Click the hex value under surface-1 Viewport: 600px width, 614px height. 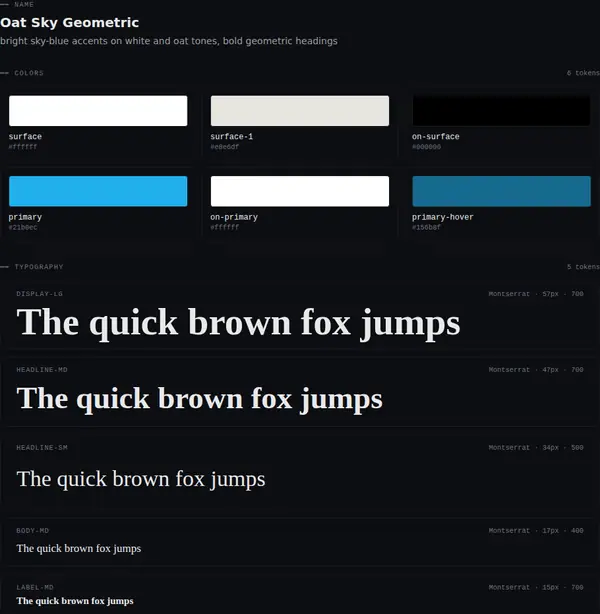click(225, 147)
